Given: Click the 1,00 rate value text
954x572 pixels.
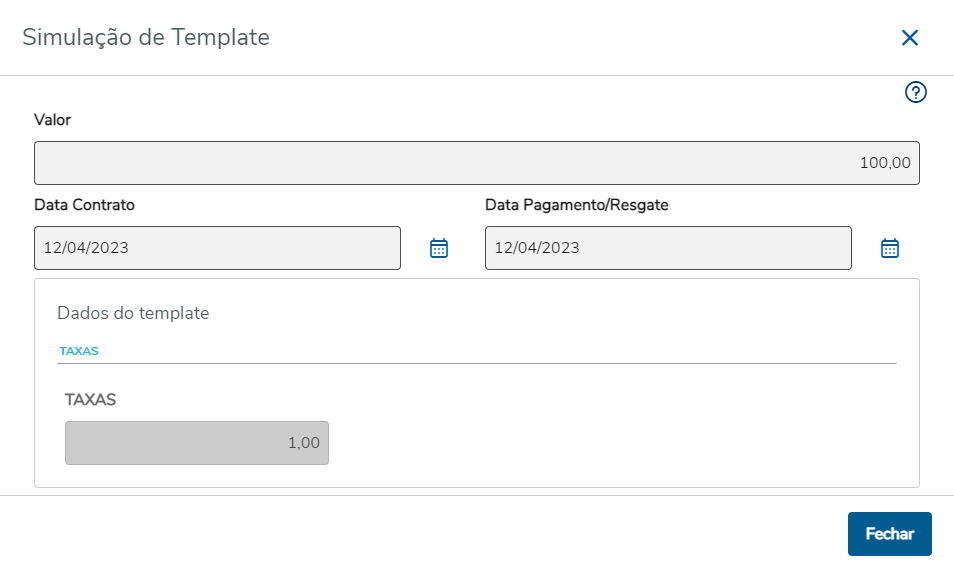Looking at the screenshot, I should [304, 443].
